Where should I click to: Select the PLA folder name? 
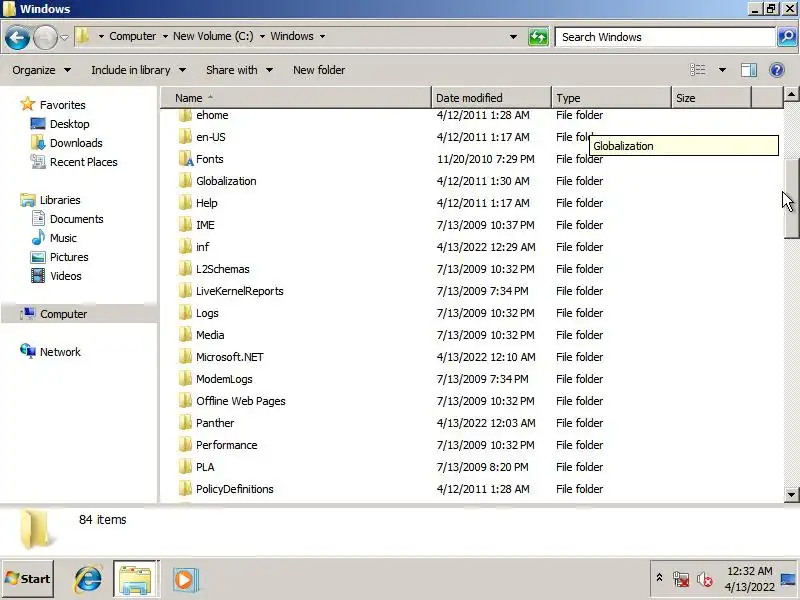click(205, 467)
